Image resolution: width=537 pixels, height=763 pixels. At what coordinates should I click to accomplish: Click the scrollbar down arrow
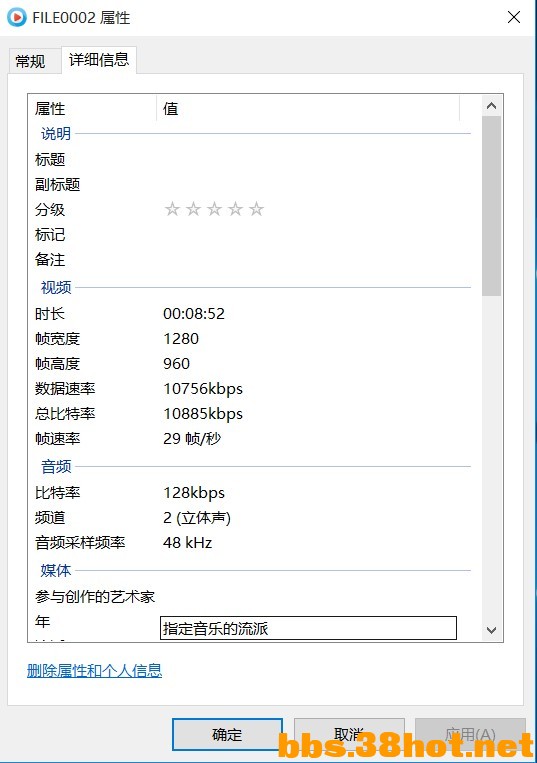point(491,630)
